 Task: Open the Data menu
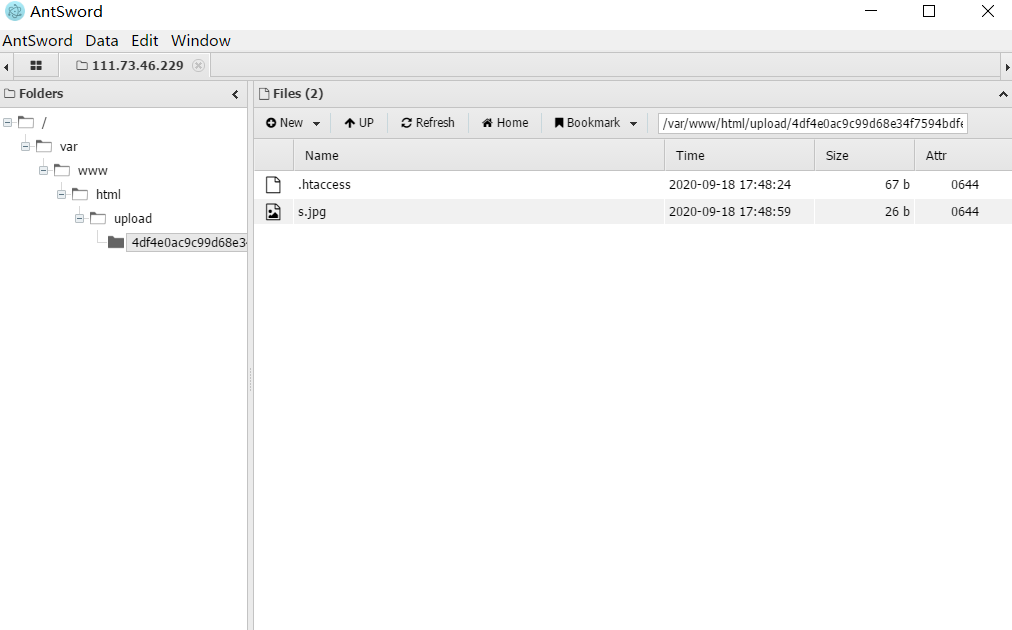(102, 41)
